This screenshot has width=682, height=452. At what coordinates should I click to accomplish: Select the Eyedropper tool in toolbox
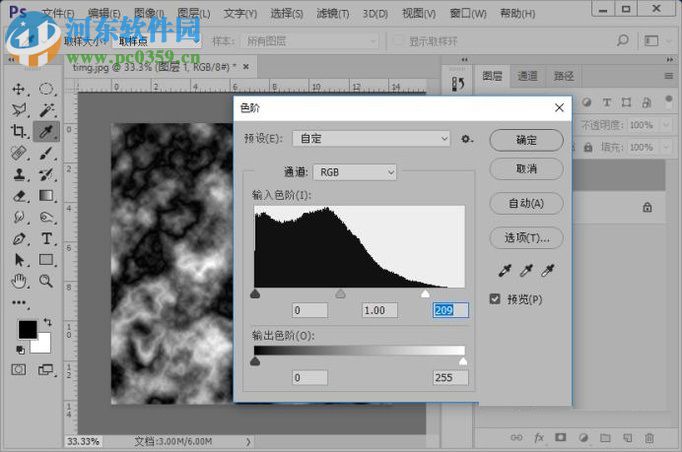(x=46, y=131)
